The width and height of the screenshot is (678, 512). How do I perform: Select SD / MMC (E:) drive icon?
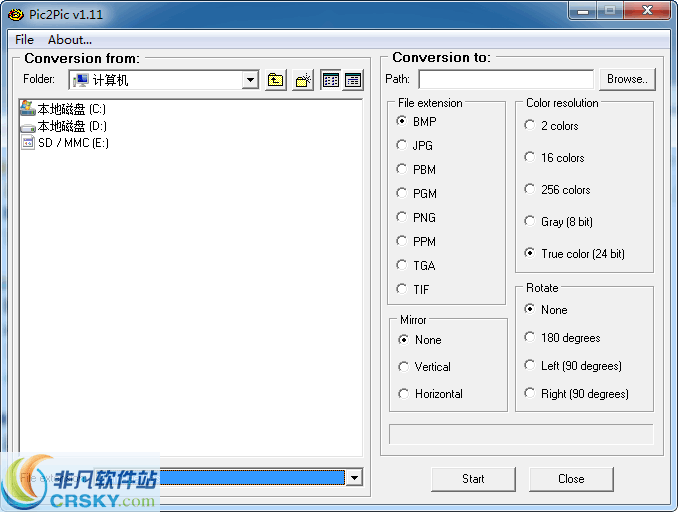pyautogui.click(x=28, y=143)
